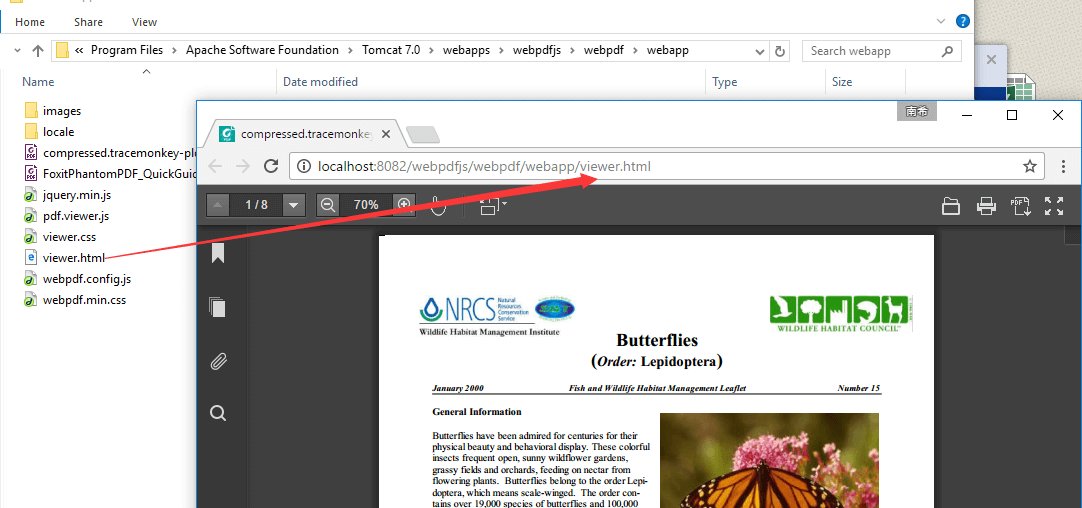The height and width of the screenshot is (508, 1082).
Task: Click Tomcat 7.0 breadcrumb
Action: click(x=391, y=50)
